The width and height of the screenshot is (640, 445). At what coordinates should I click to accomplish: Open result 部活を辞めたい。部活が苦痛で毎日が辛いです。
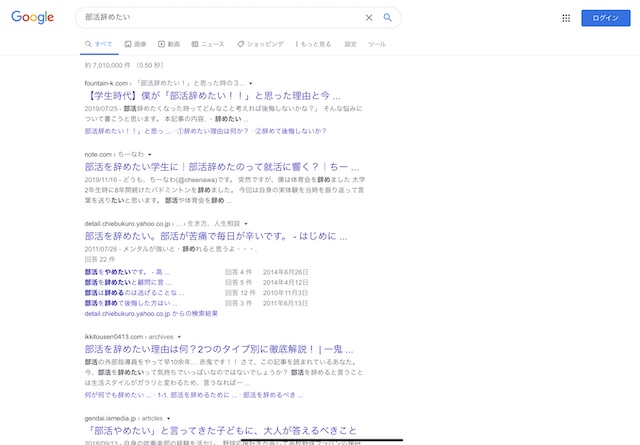[x=216, y=236]
